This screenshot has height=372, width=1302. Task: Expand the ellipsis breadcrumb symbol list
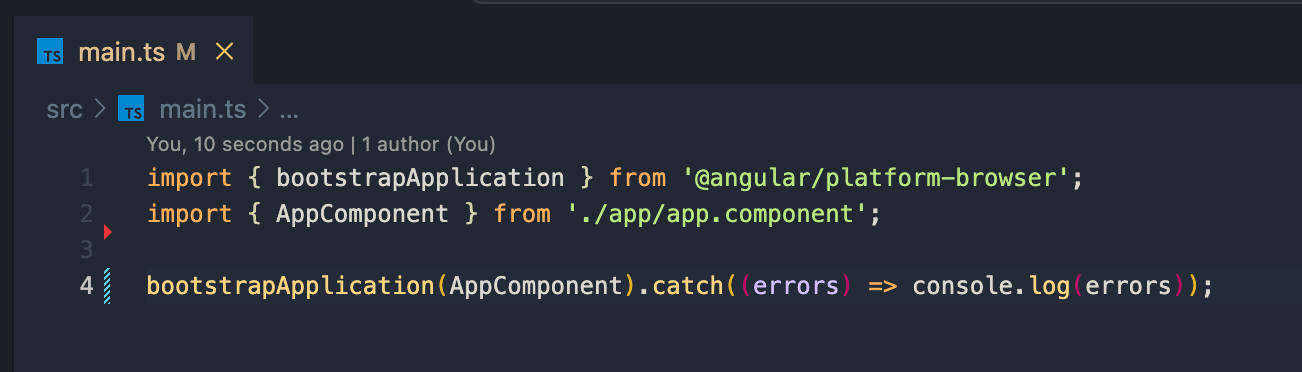[289, 109]
